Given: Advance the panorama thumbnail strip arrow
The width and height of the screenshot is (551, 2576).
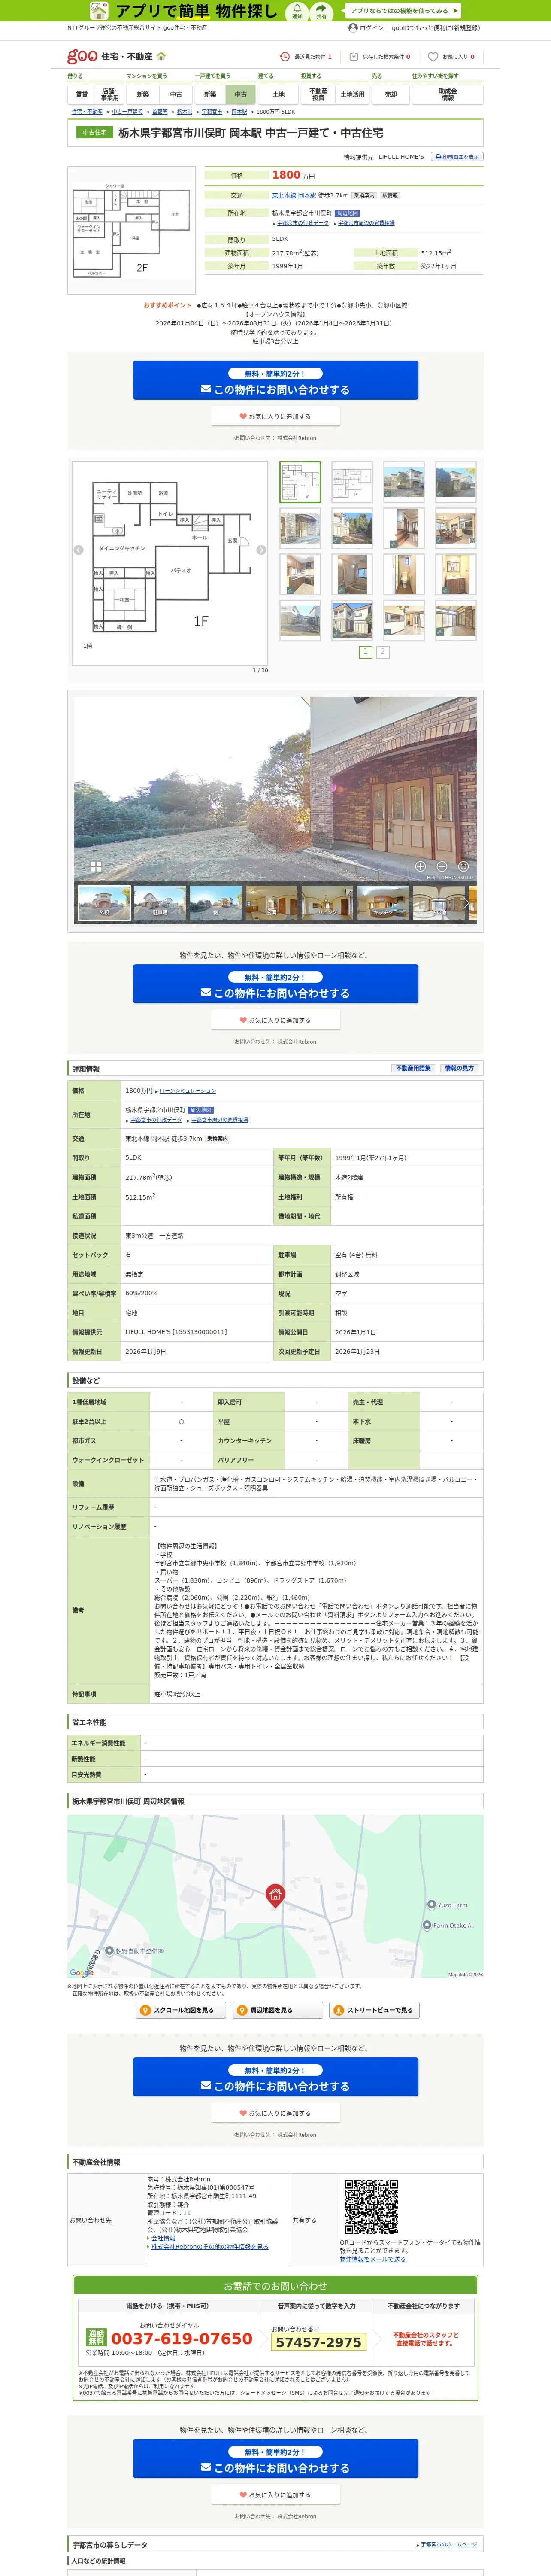Looking at the screenshot, I should tap(467, 903).
